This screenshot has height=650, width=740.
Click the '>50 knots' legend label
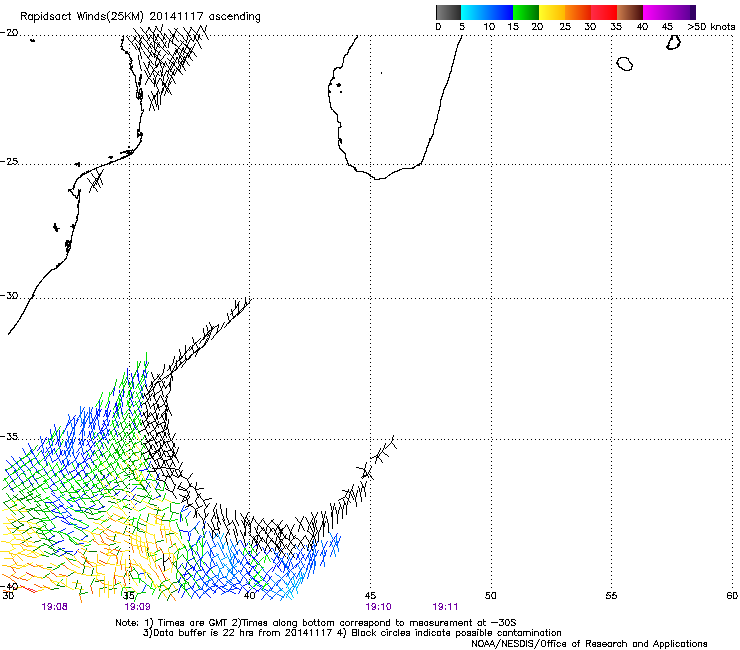[x=711, y=27]
